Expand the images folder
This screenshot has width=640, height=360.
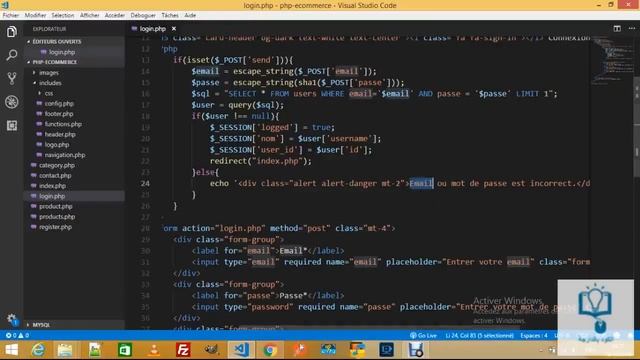pos(49,73)
